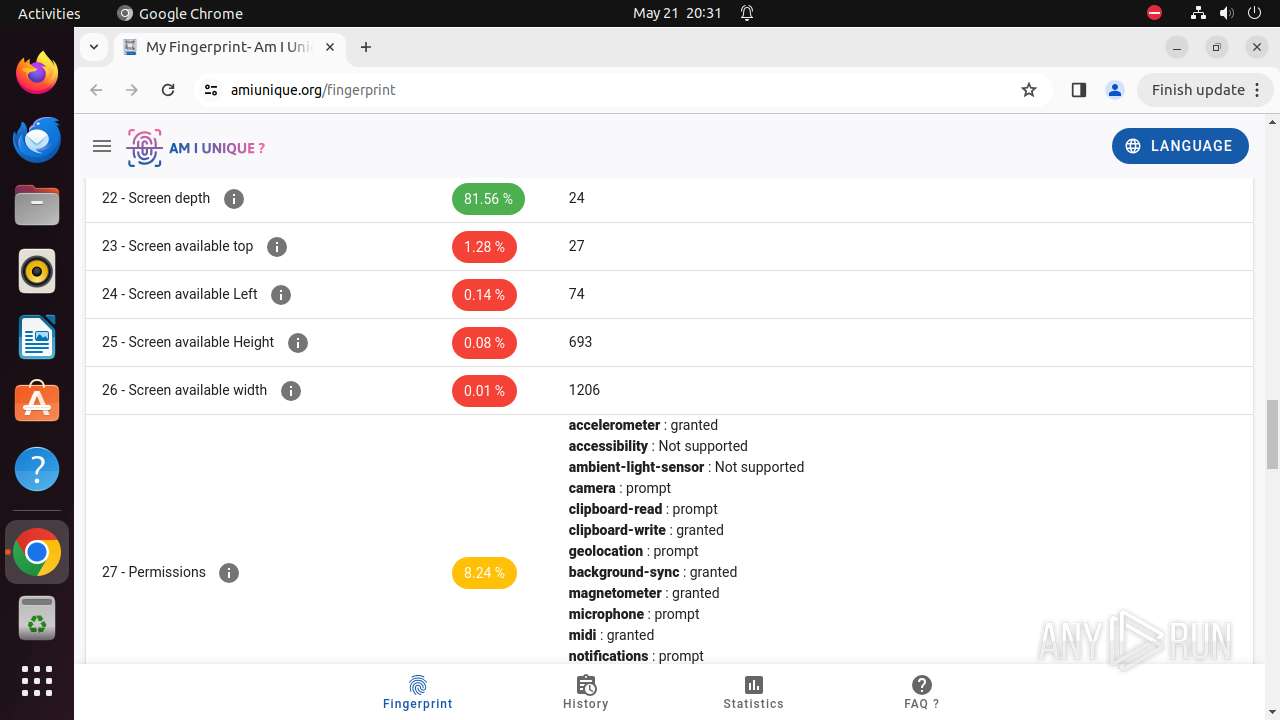Bookmark this page with the star icon
The width and height of the screenshot is (1280, 720).
point(1029,90)
